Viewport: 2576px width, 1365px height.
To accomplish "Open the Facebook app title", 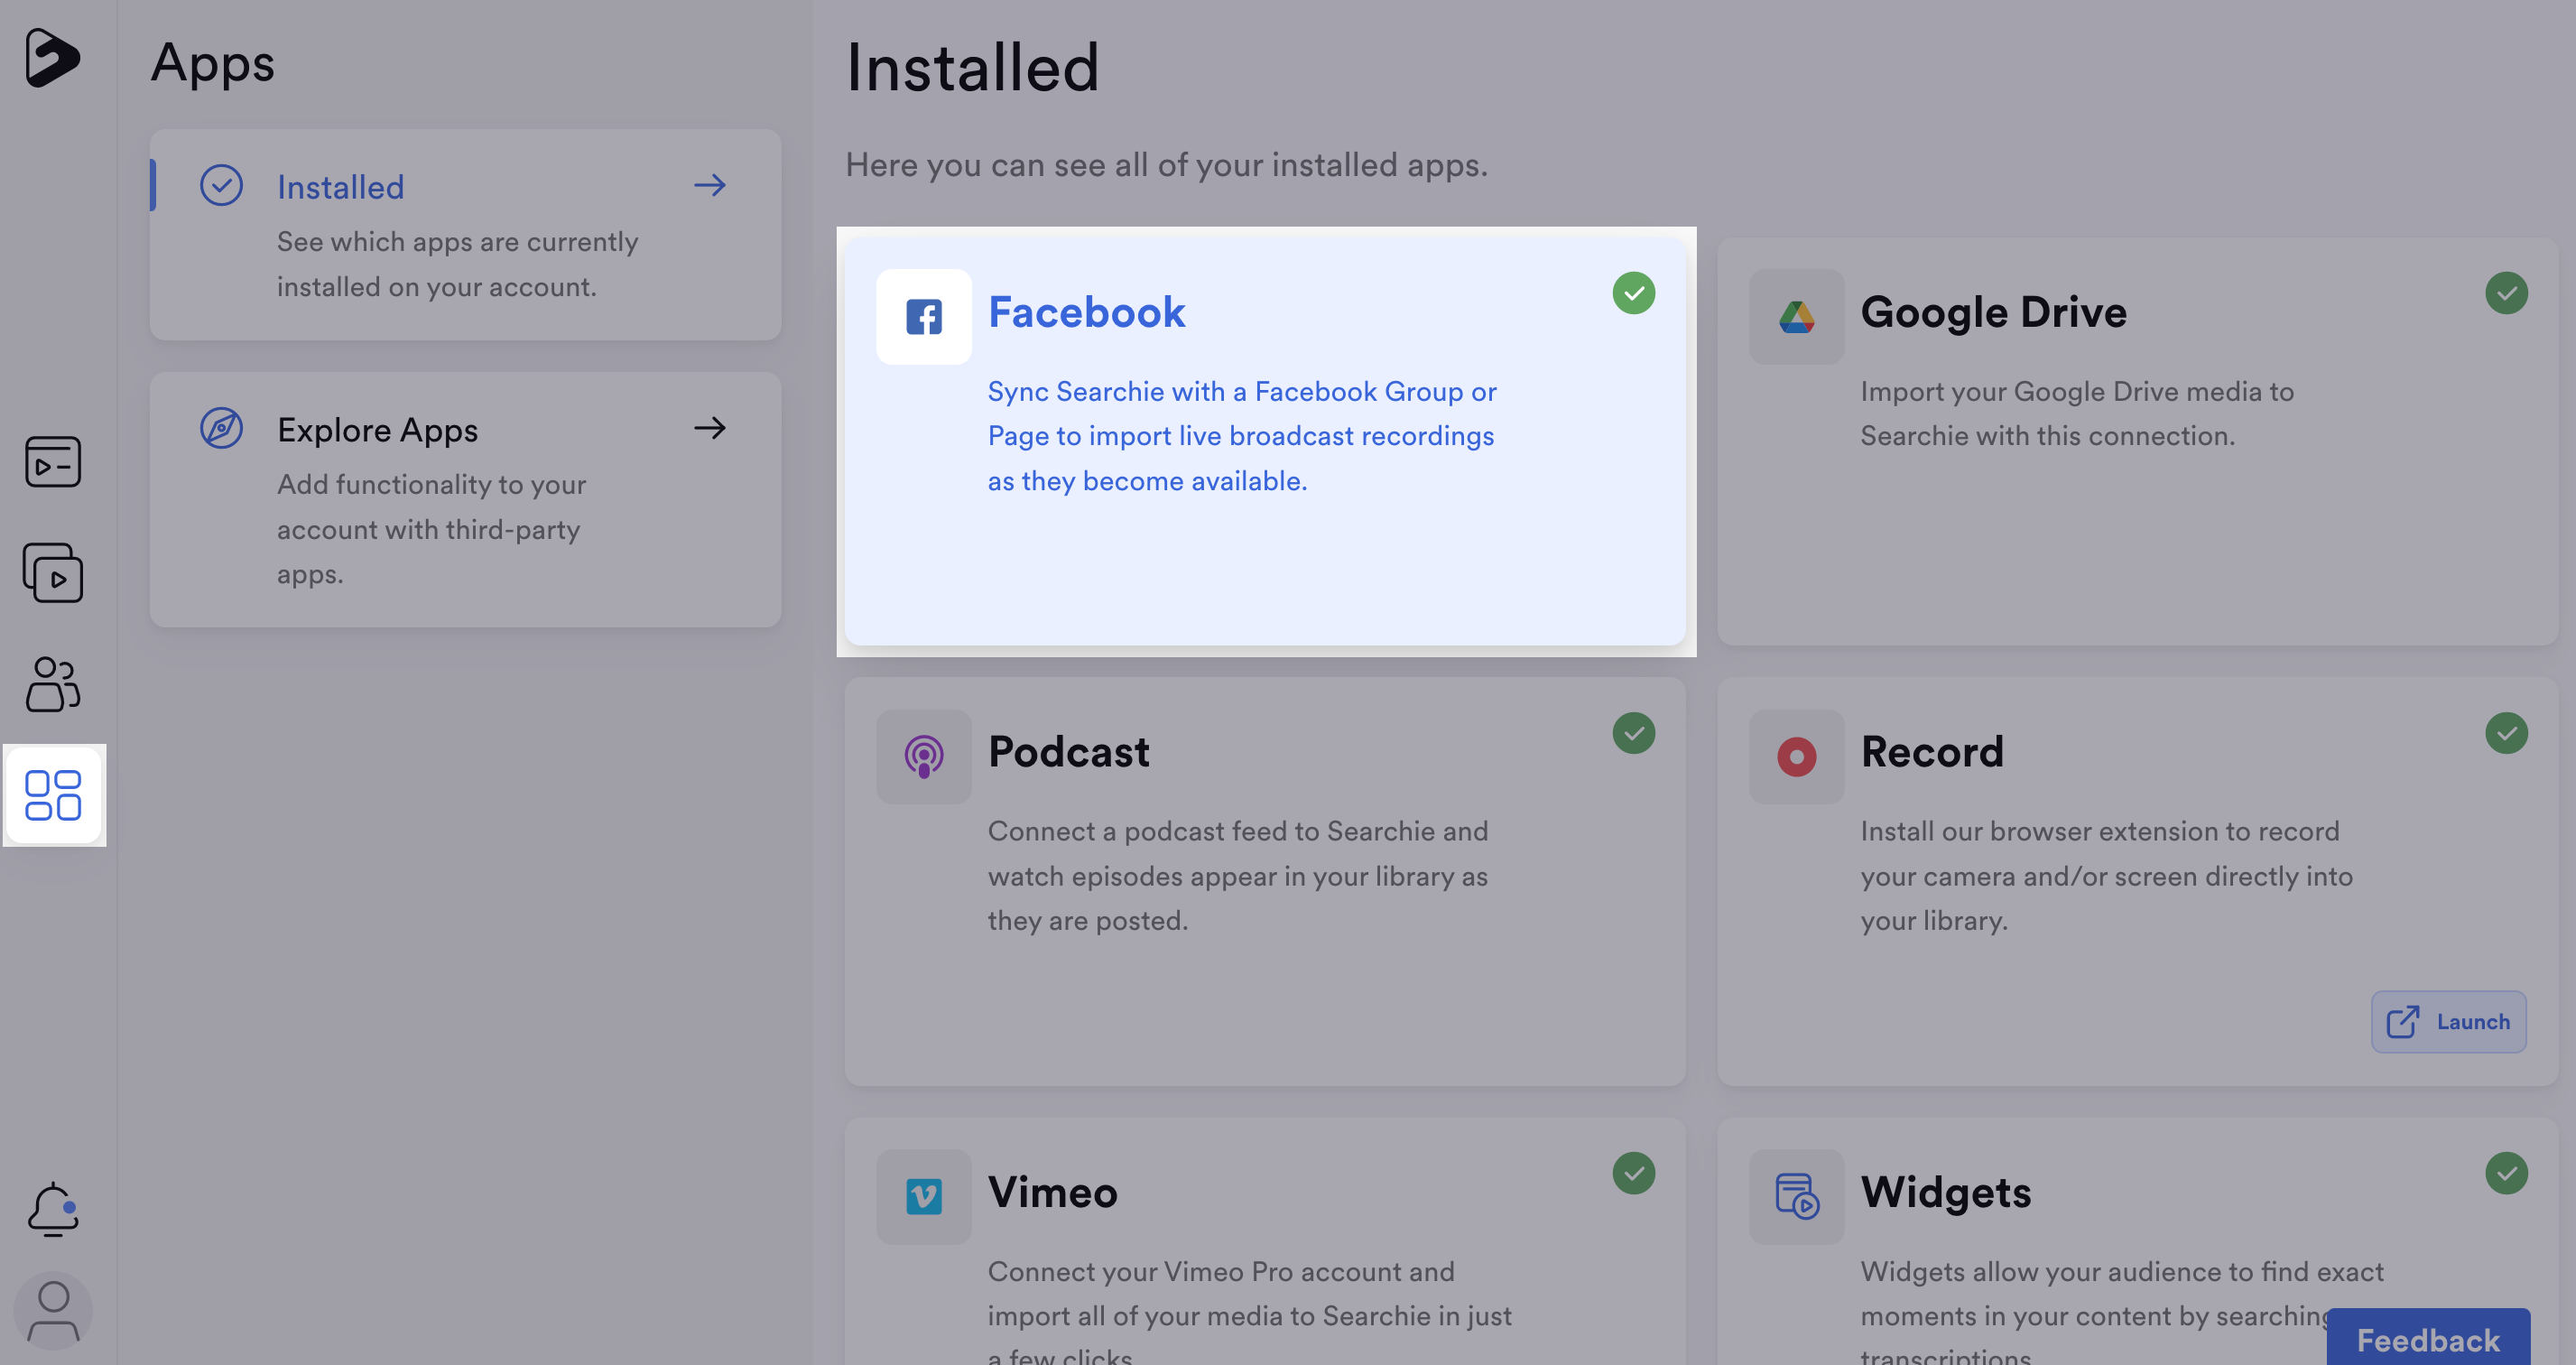I will click(1086, 312).
